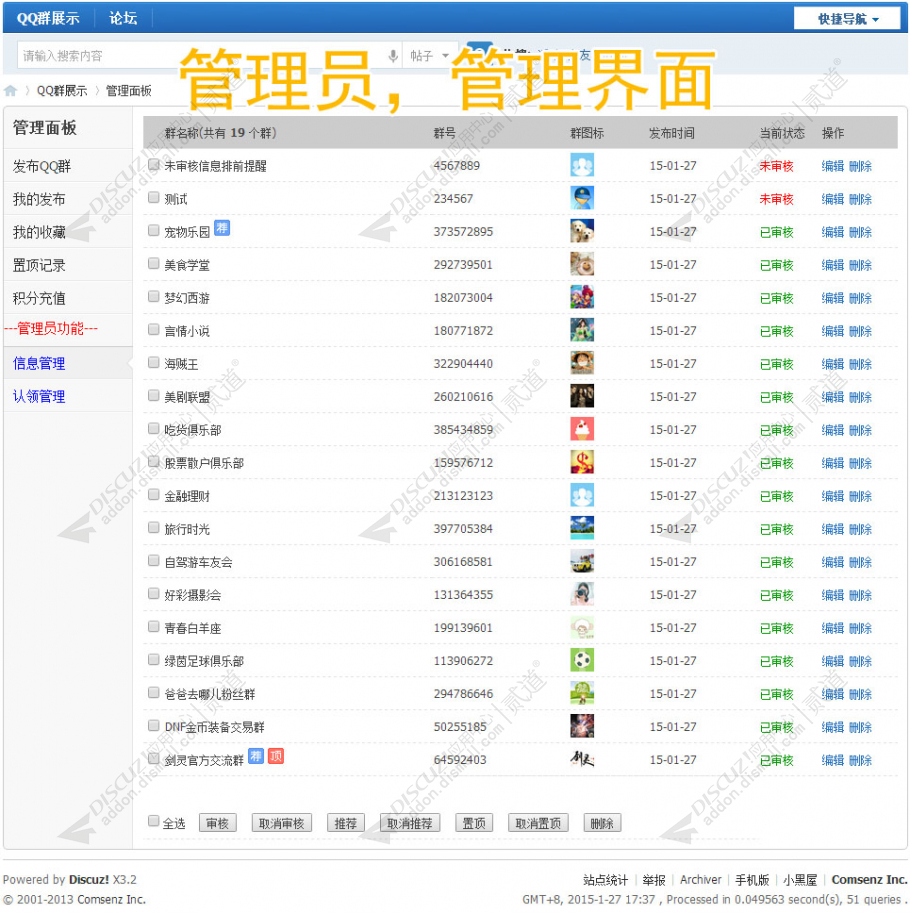Open the group icon for 未审核信息排前提醒
This screenshot has height=913, width=910.
coord(582,165)
